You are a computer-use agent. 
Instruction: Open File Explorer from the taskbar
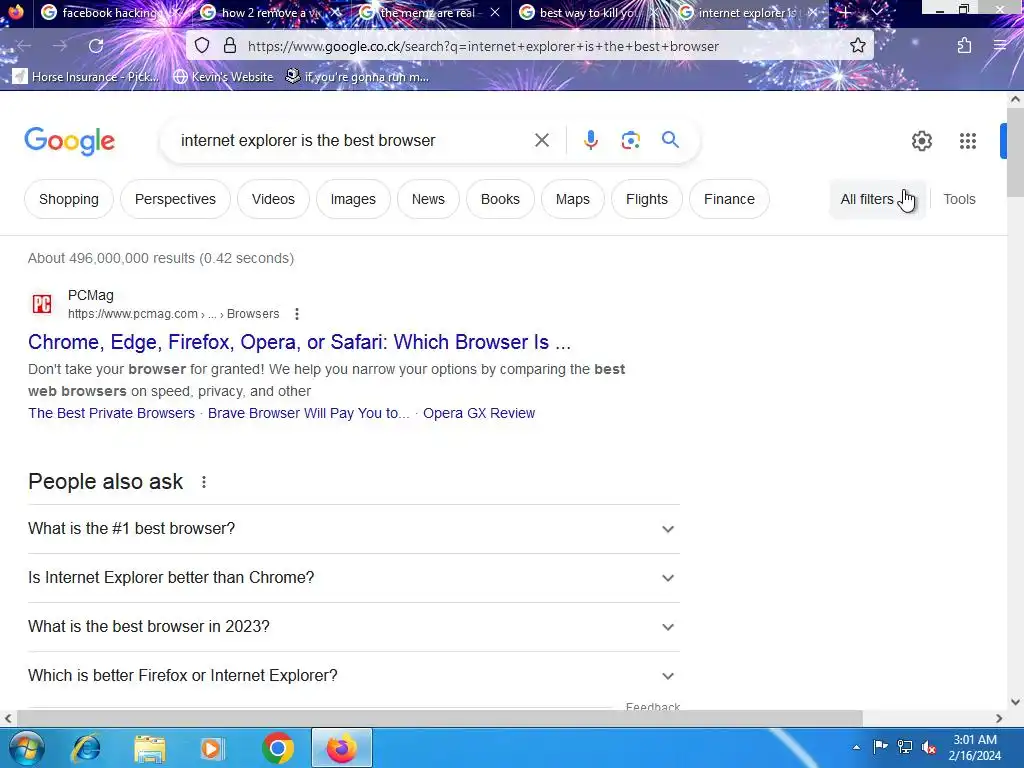(150, 748)
